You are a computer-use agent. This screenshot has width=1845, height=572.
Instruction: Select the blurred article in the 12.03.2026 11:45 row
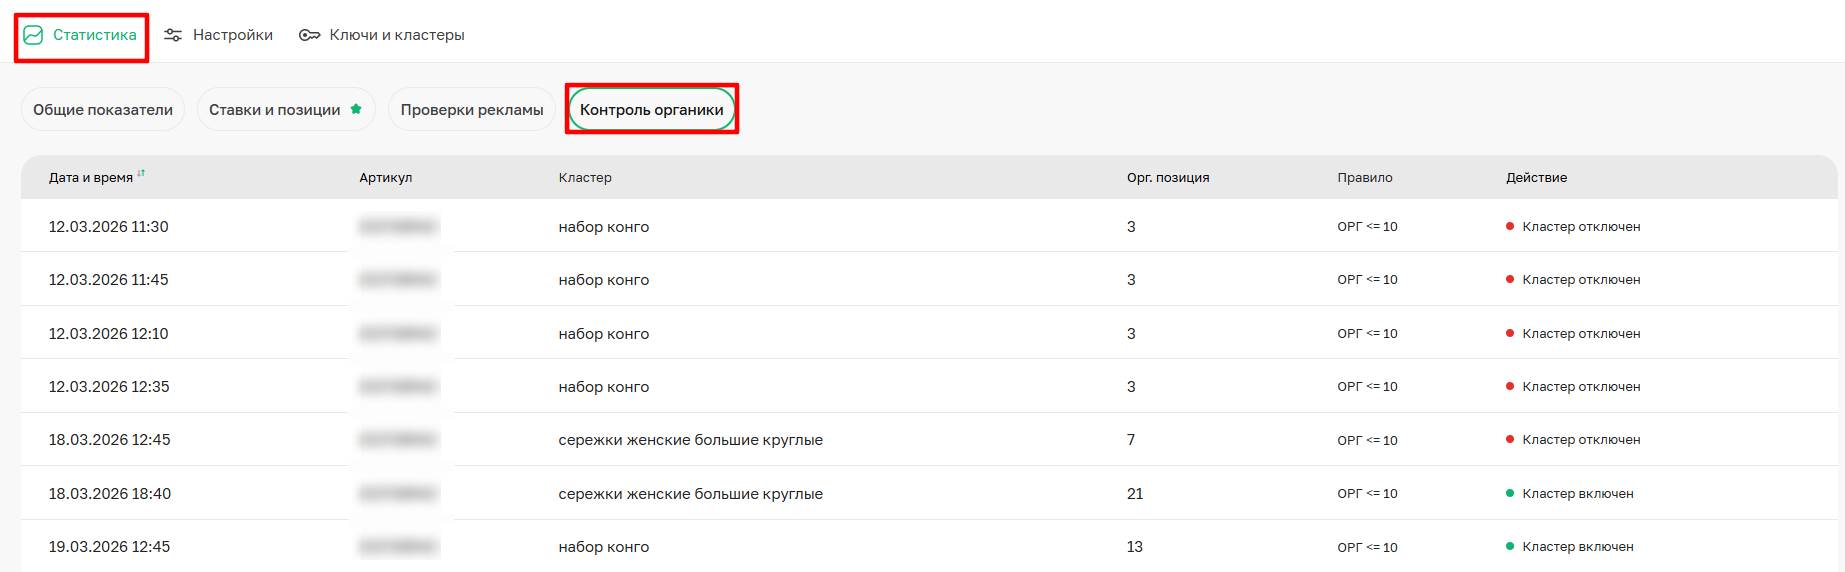pyautogui.click(x=398, y=280)
